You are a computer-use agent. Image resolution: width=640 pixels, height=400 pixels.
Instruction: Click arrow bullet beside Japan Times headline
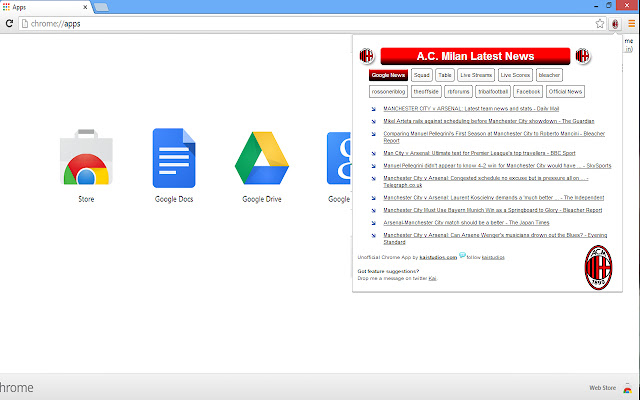click(373, 223)
